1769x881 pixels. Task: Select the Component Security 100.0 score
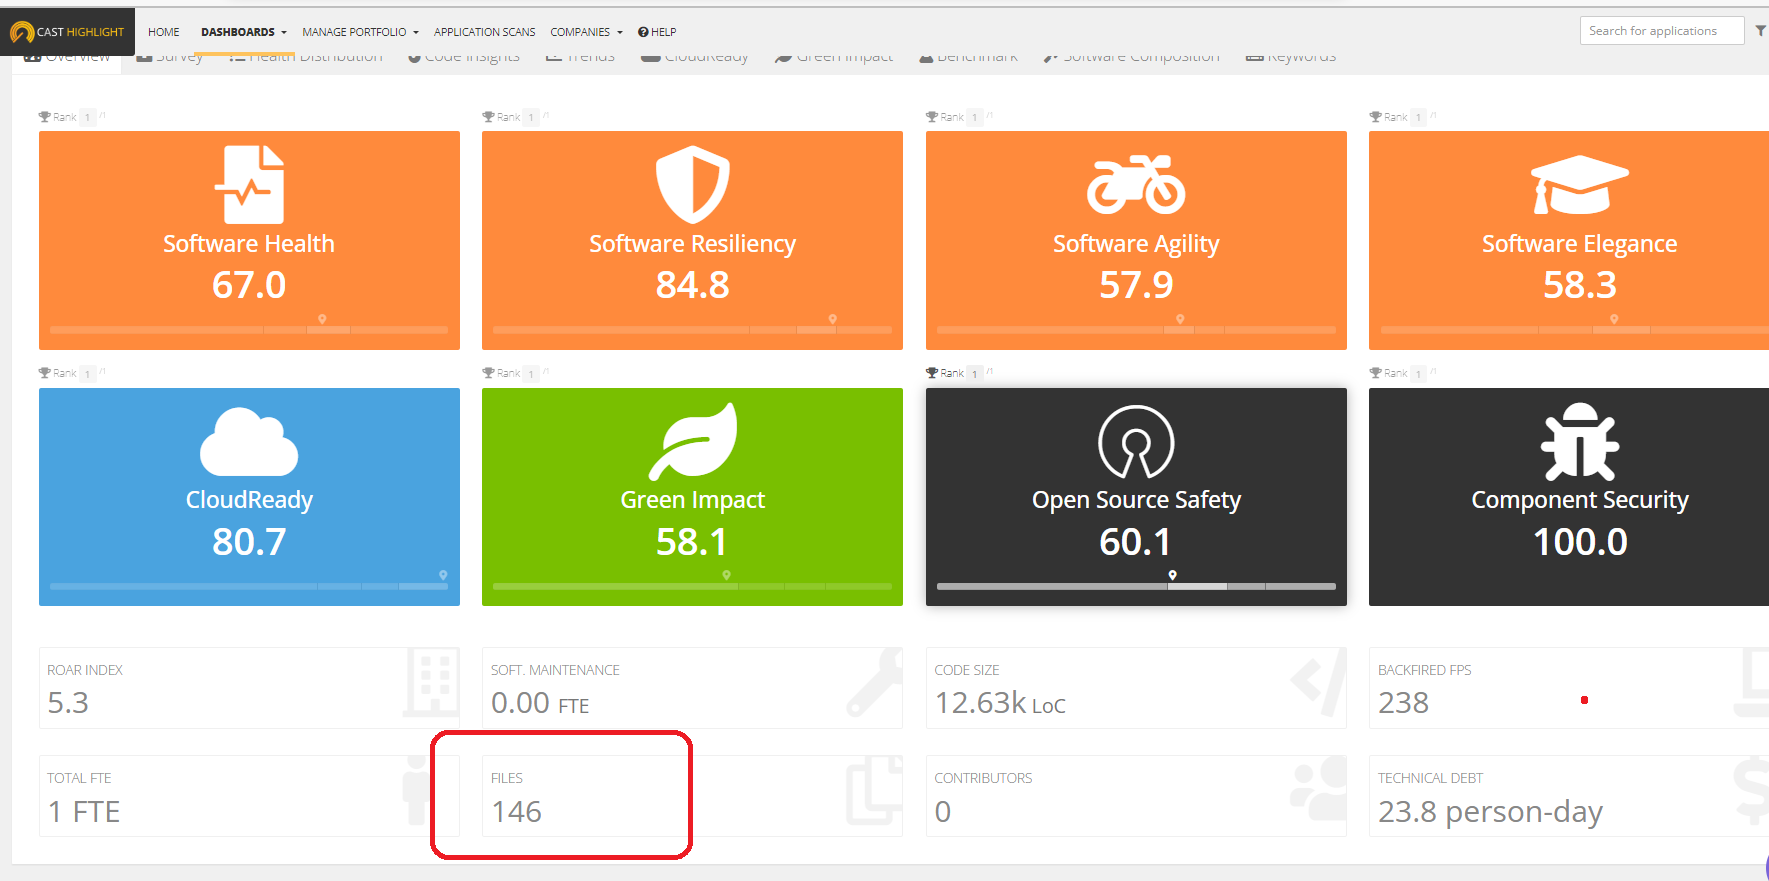point(1580,542)
